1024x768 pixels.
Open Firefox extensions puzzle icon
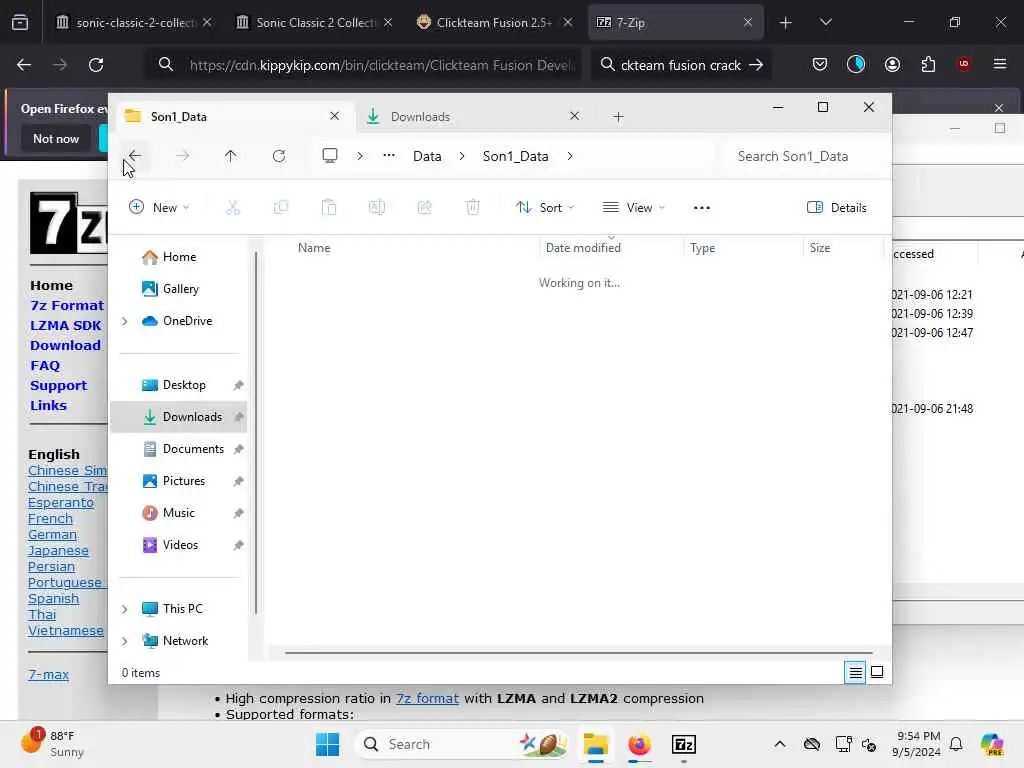pos(928,64)
